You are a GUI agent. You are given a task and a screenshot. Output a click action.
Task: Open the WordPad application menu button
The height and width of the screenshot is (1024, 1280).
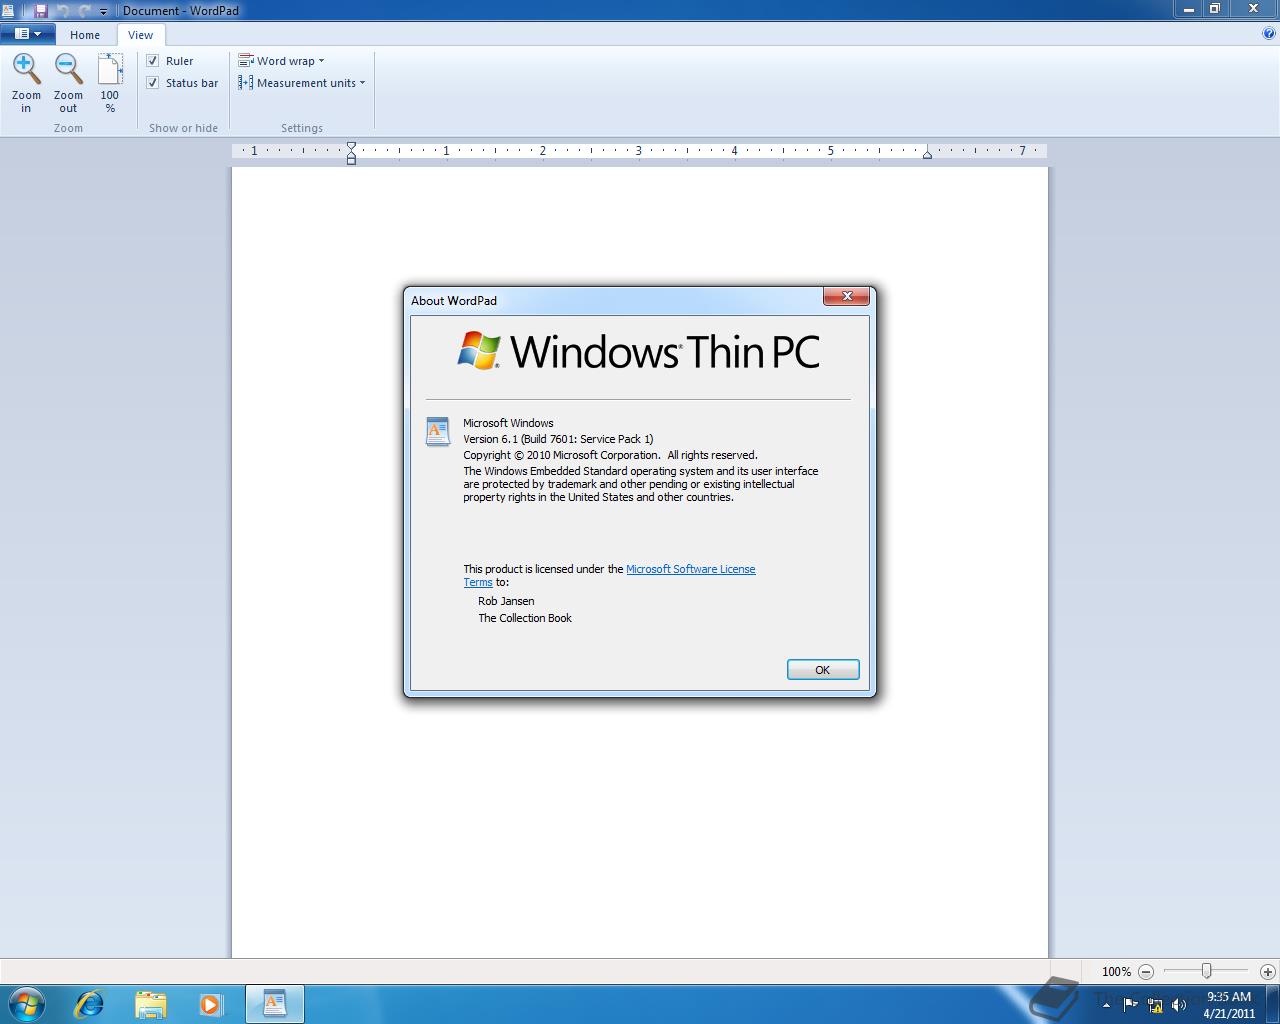point(28,34)
